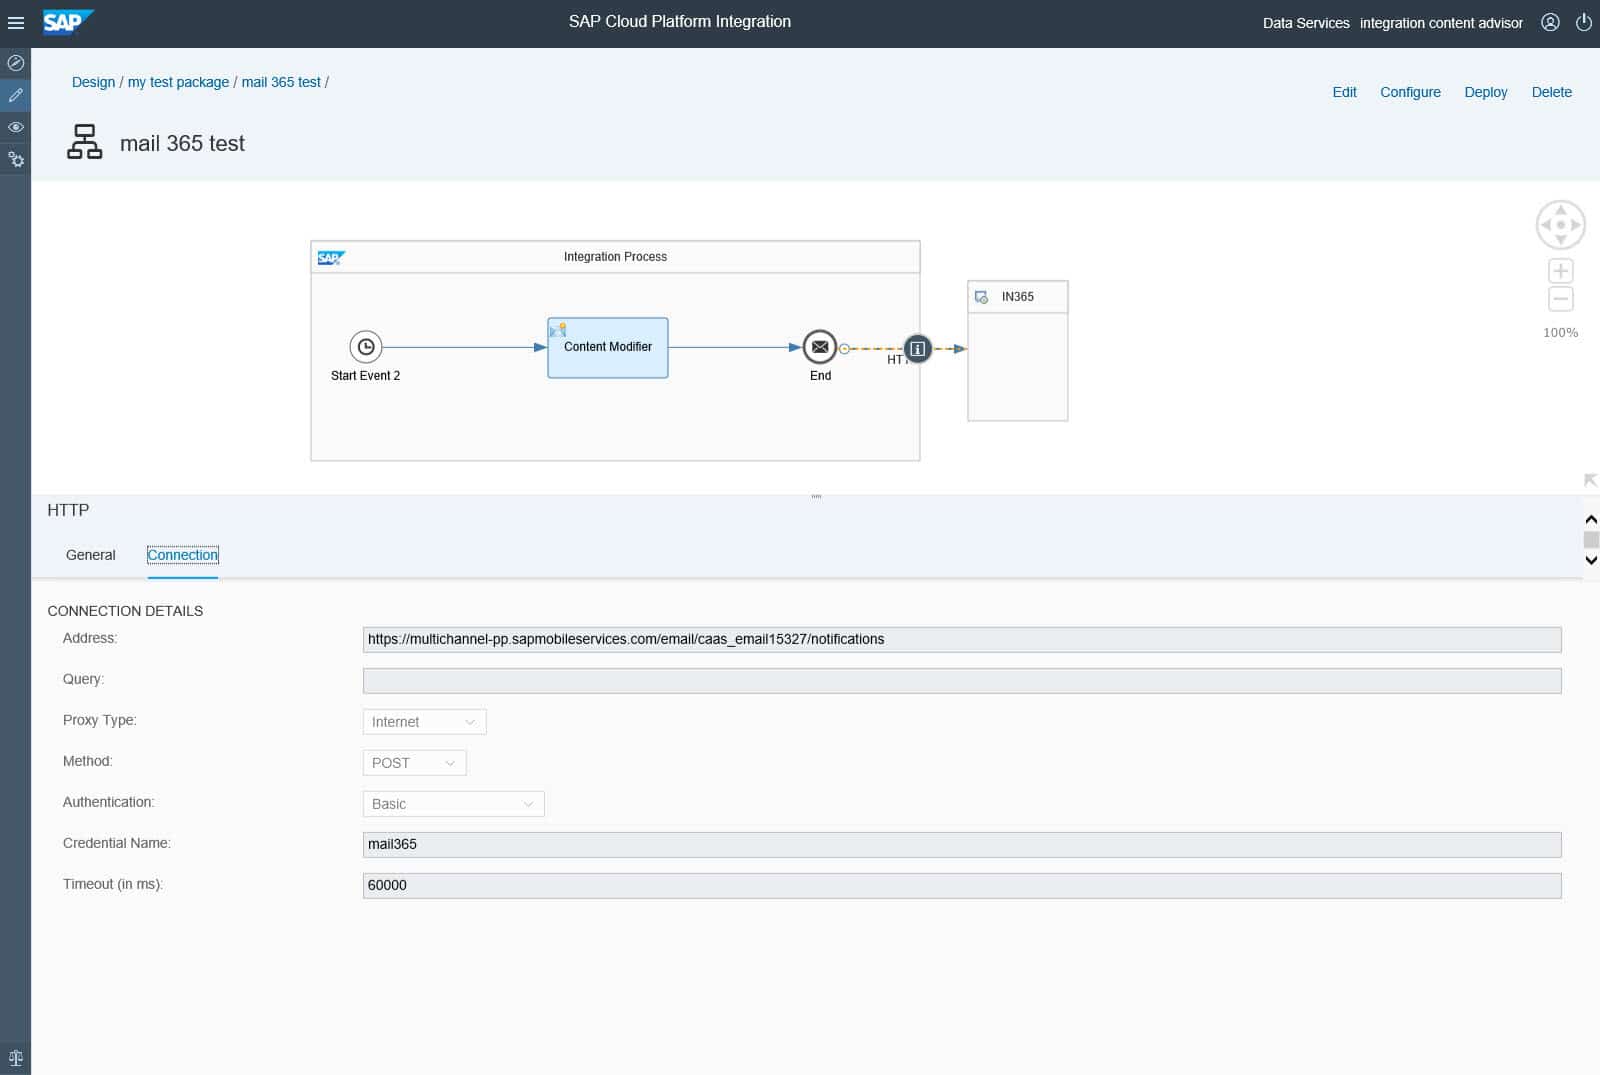Viewport: 1600px width, 1075px height.
Task: Select the Connection tab
Action: point(182,555)
